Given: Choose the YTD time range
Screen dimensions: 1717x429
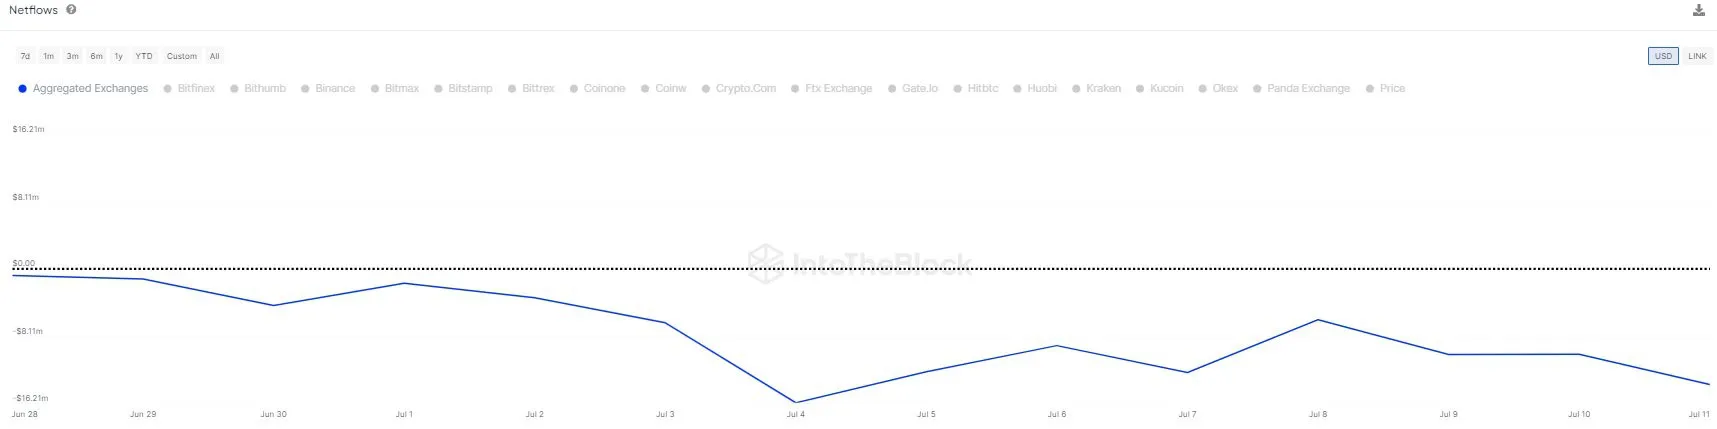Looking at the screenshot, I should click(x=144, y=56).
